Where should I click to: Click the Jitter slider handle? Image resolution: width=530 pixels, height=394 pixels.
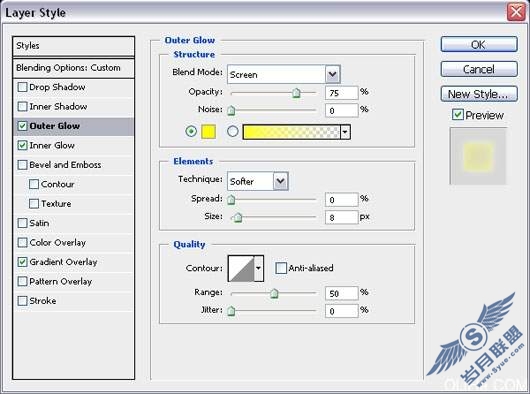click(x=231, y=311)
